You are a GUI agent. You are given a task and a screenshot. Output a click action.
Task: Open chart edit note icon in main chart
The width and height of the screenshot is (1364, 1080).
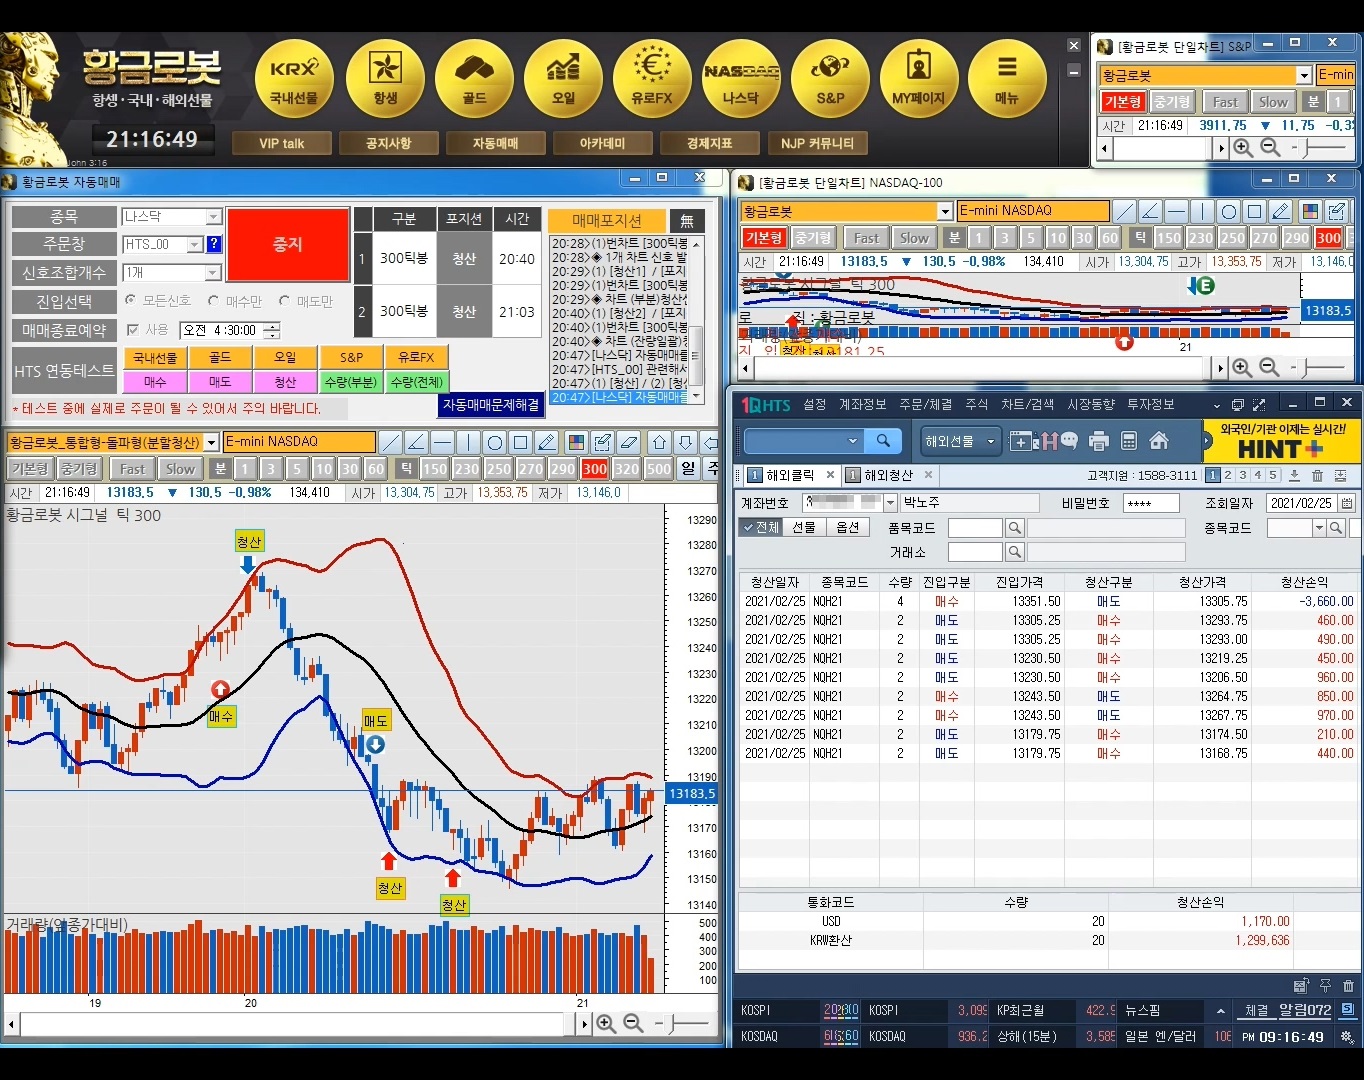tap(602, 442)
